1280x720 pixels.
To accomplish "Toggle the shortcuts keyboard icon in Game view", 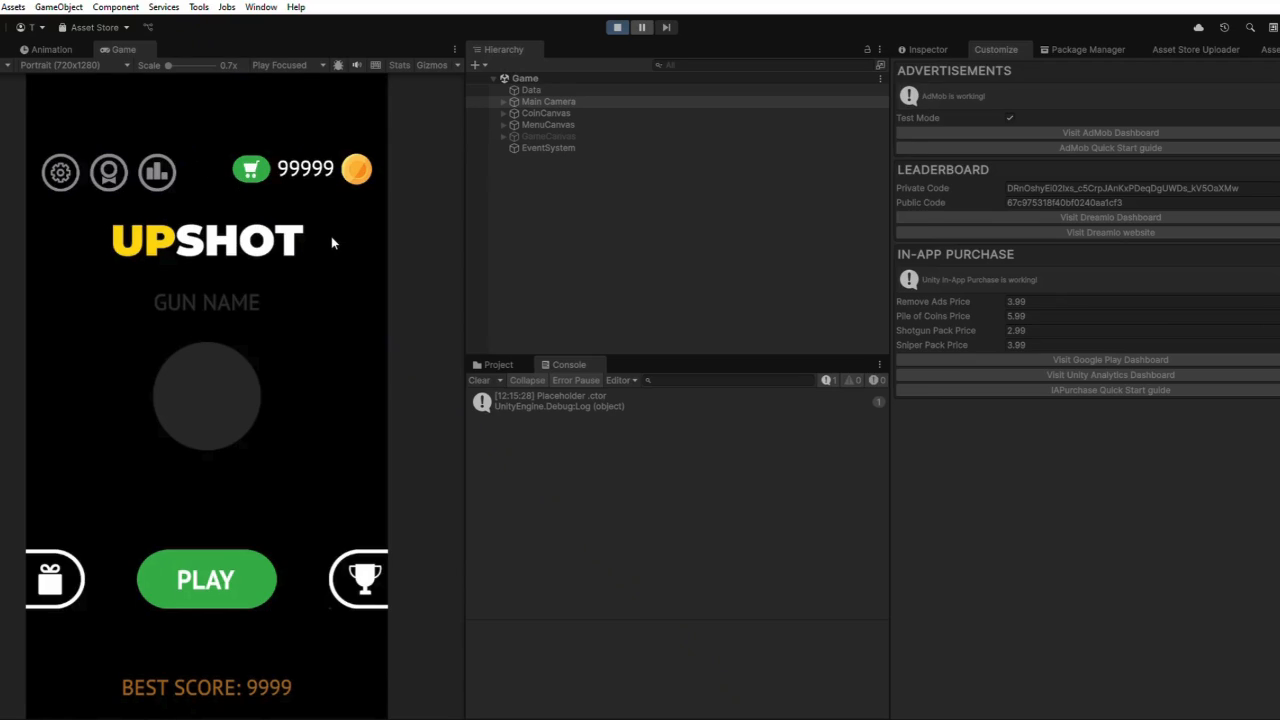I will (x=376, y=65).
